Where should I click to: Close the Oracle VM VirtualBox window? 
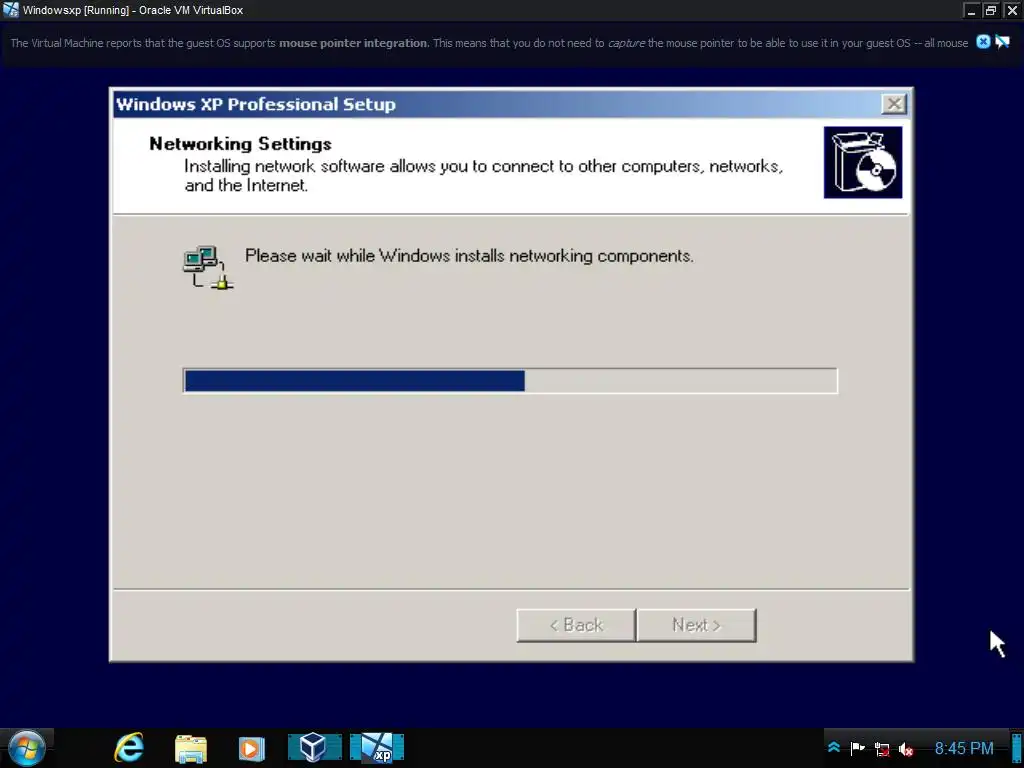point(1011,10)
